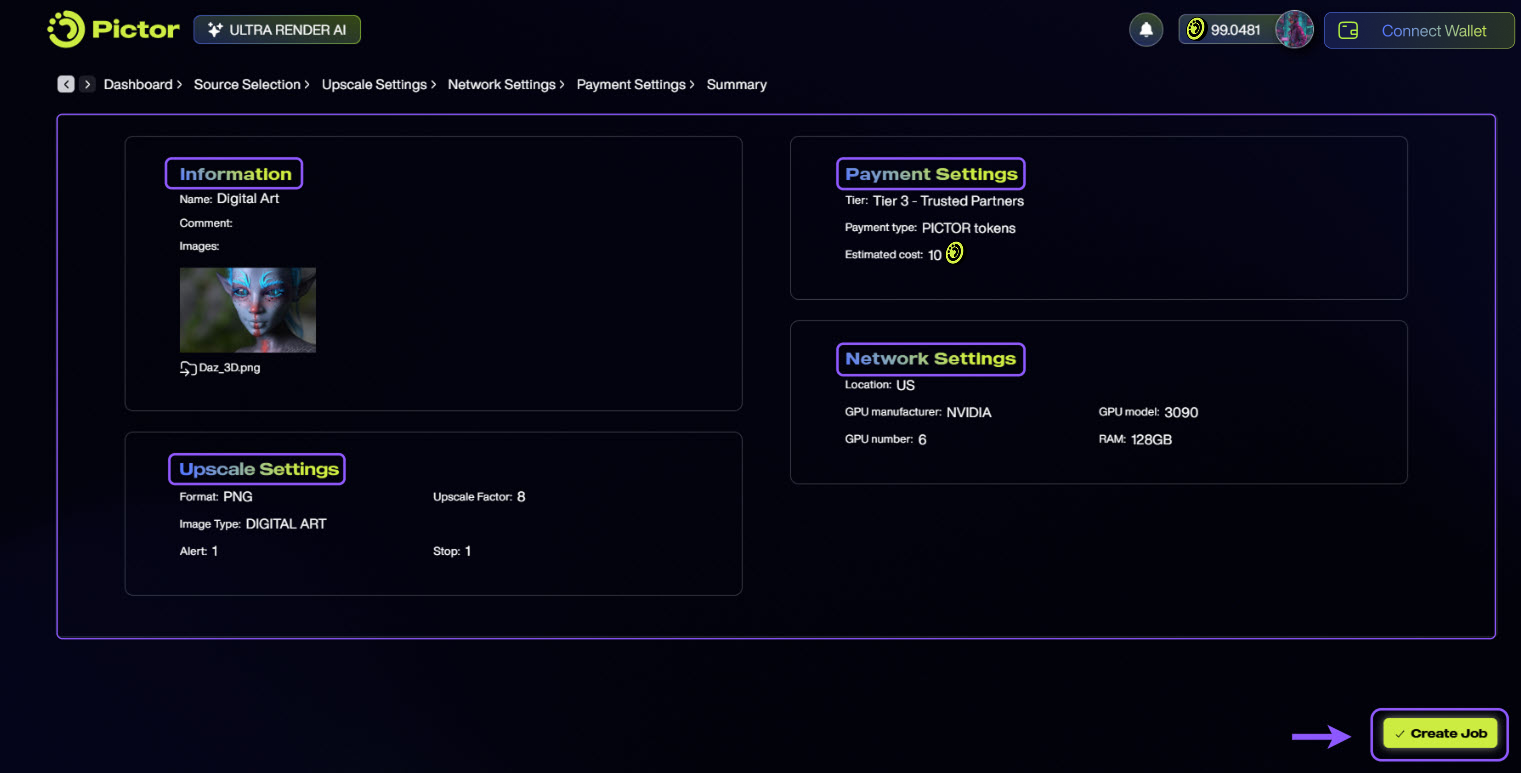The image size is (1521, 773).
Task: Click the sparkle icon in Ultra Render AI
Action: (214, 30)
